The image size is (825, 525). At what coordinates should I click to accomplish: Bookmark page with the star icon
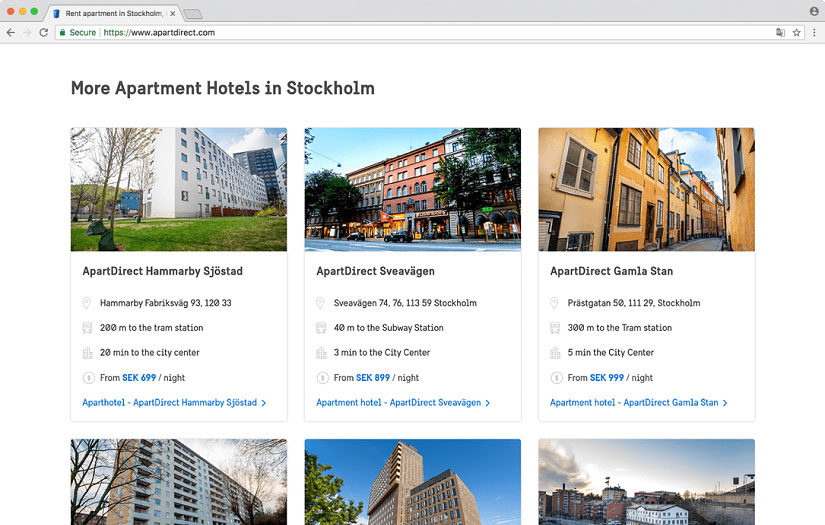click(797, 33)
